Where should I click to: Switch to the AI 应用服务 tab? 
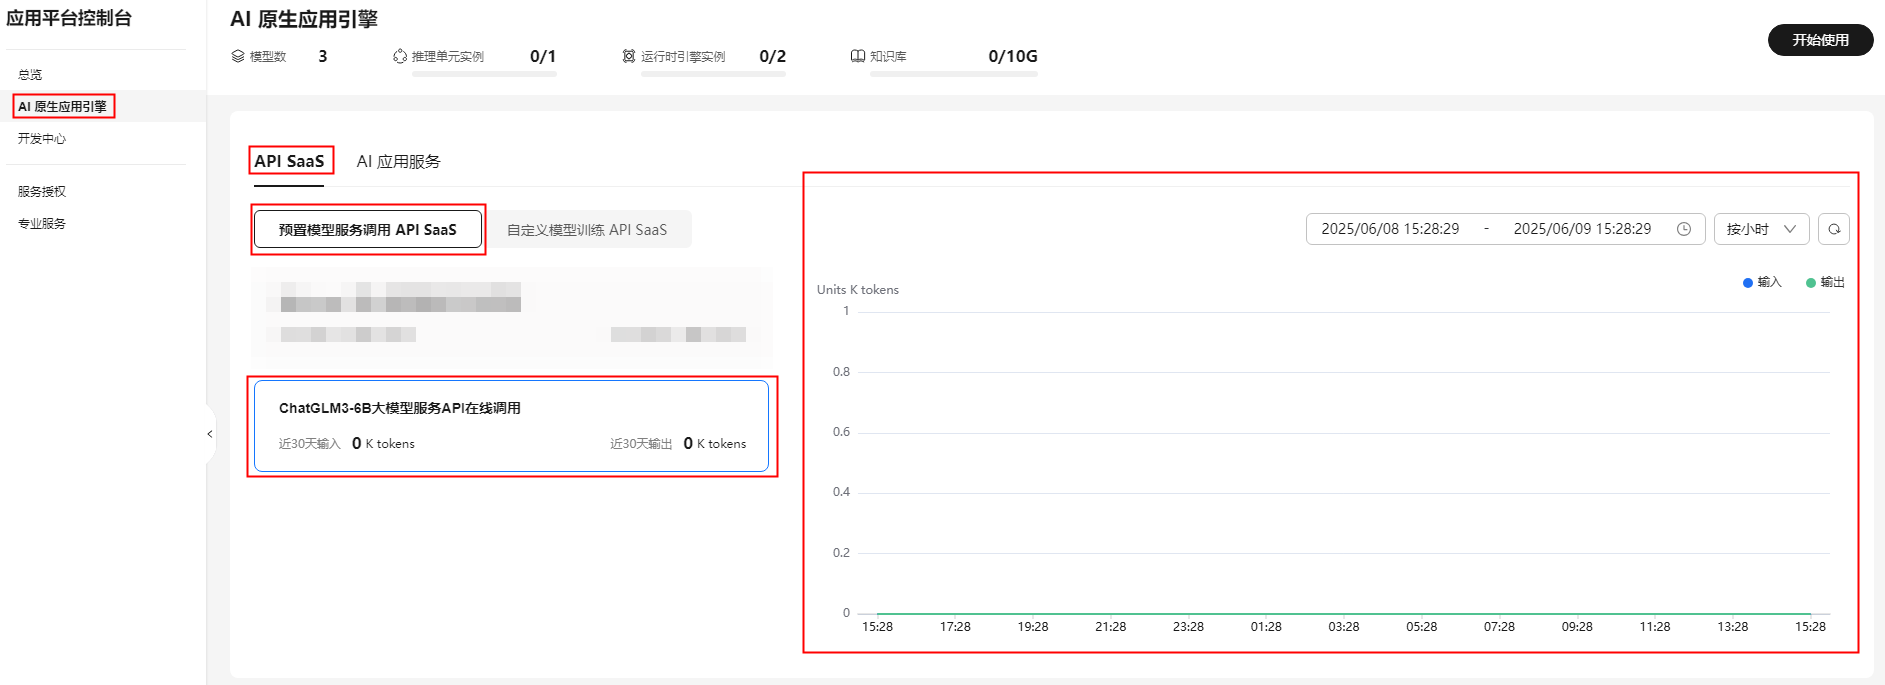398,161
